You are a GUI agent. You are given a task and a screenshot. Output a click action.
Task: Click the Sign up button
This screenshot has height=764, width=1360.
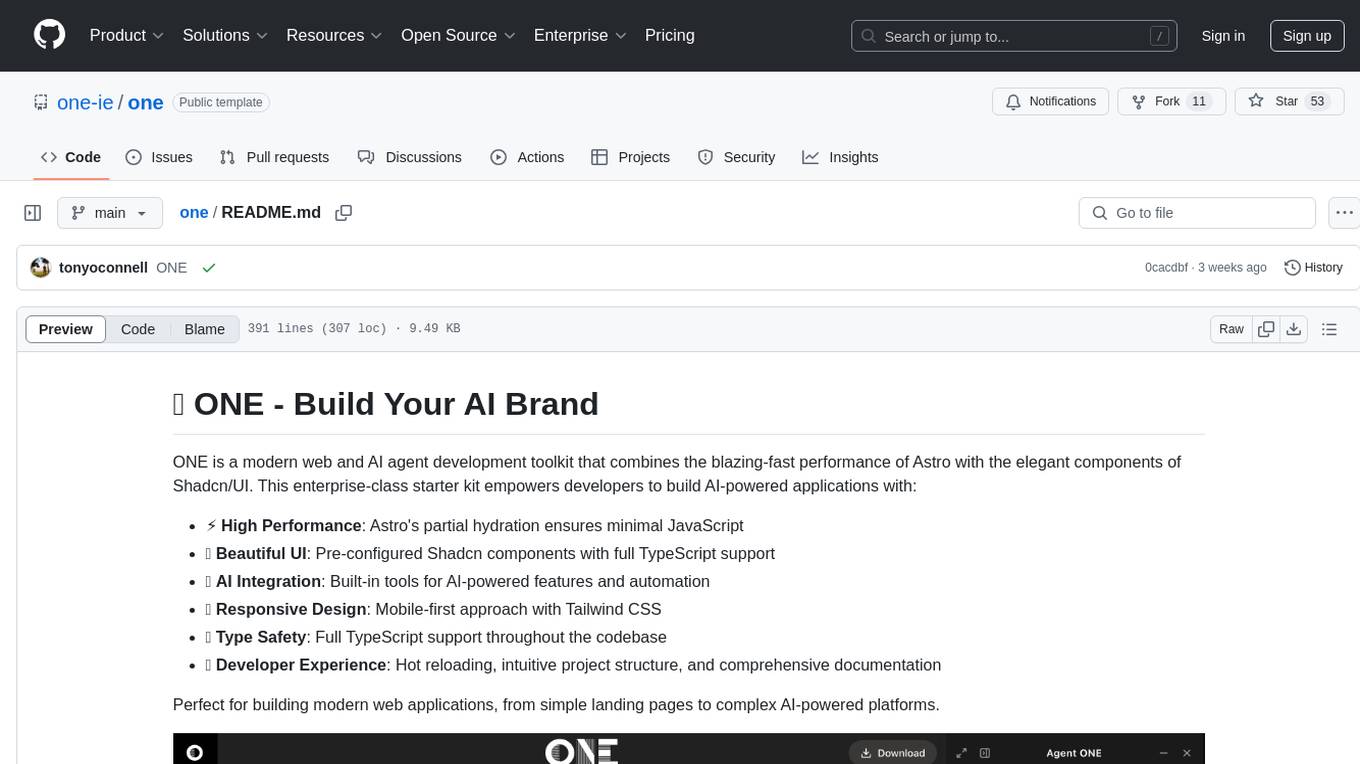point(1307,36)
